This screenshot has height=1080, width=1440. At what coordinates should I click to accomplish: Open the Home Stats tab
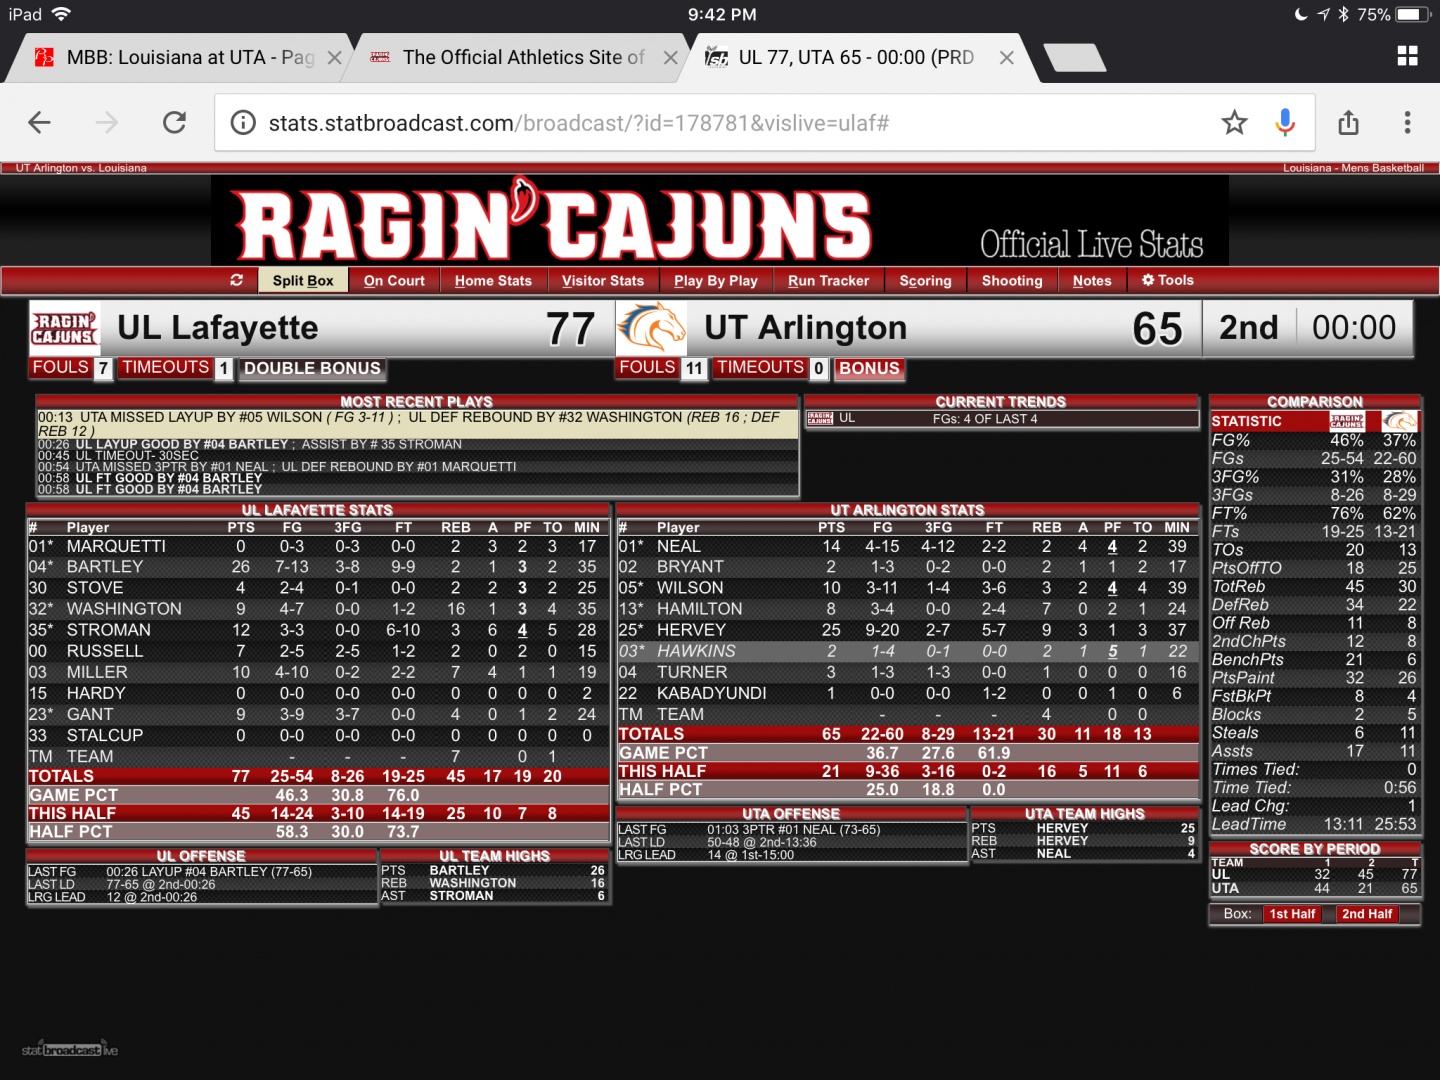click(493, 281)
